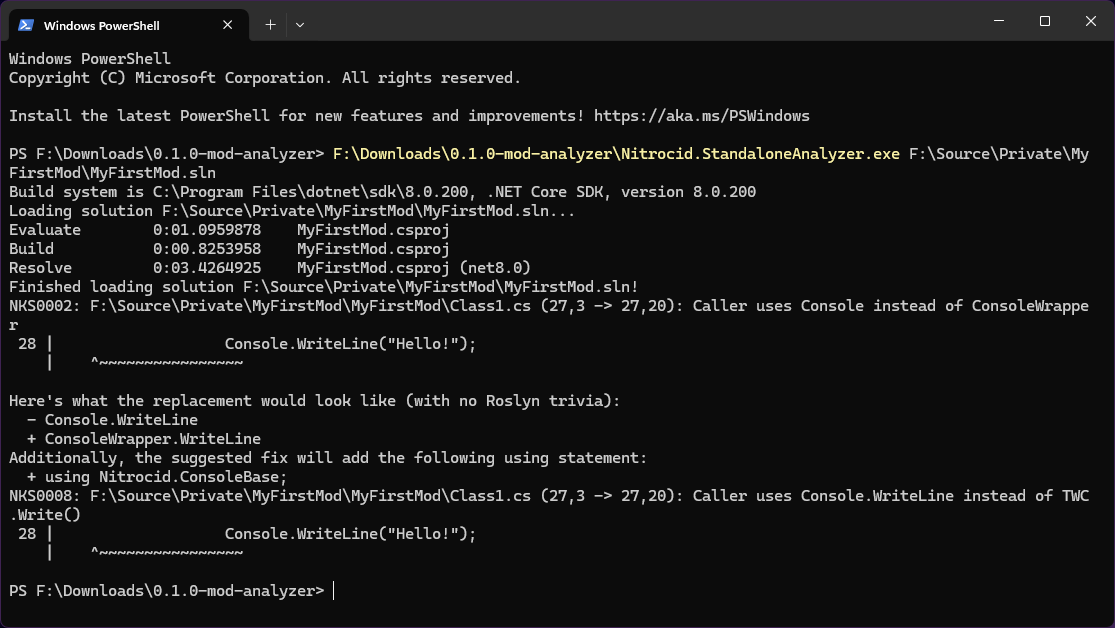The height and width of the screenshot is (628, 1115).
Task: Close the Windows PowerShell tab
Action: [x=231, y=25]
